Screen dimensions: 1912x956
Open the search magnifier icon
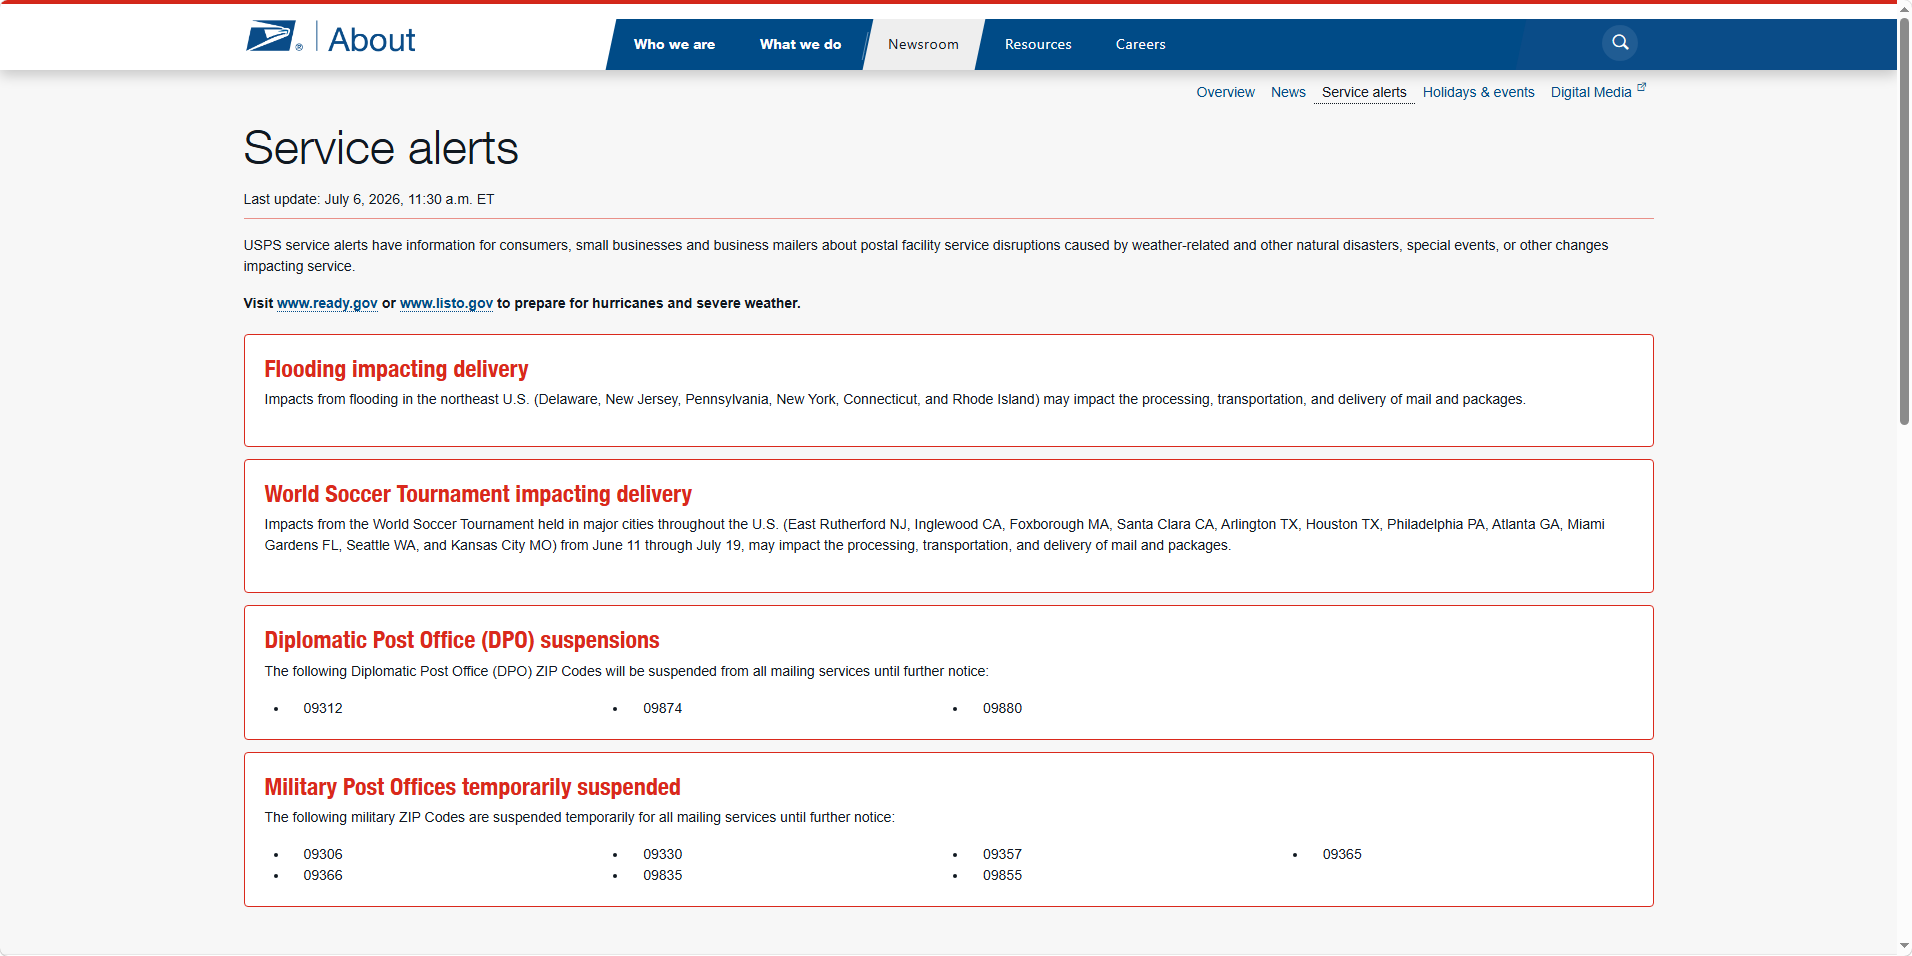pyautogui.click(x=1620, y=43)
